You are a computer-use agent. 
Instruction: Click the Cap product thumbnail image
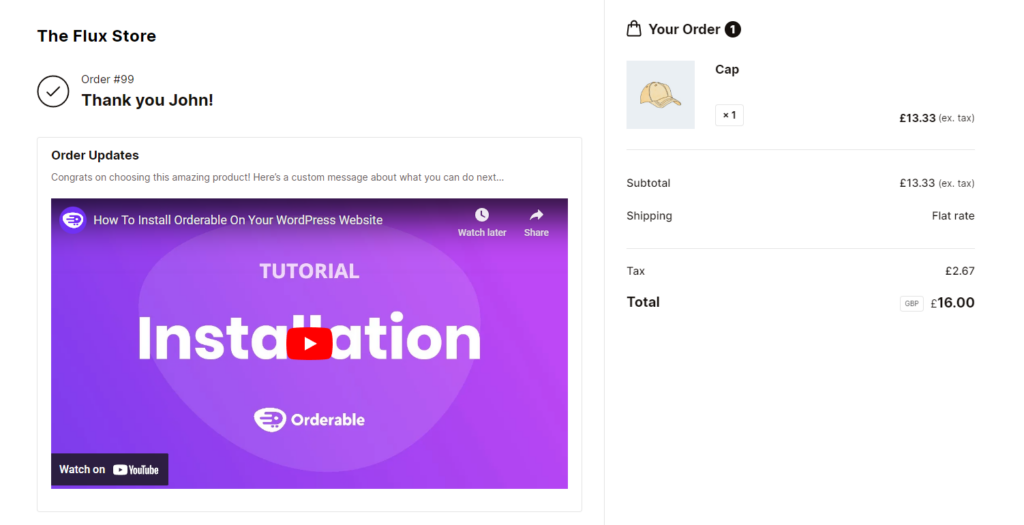[660, 95]
